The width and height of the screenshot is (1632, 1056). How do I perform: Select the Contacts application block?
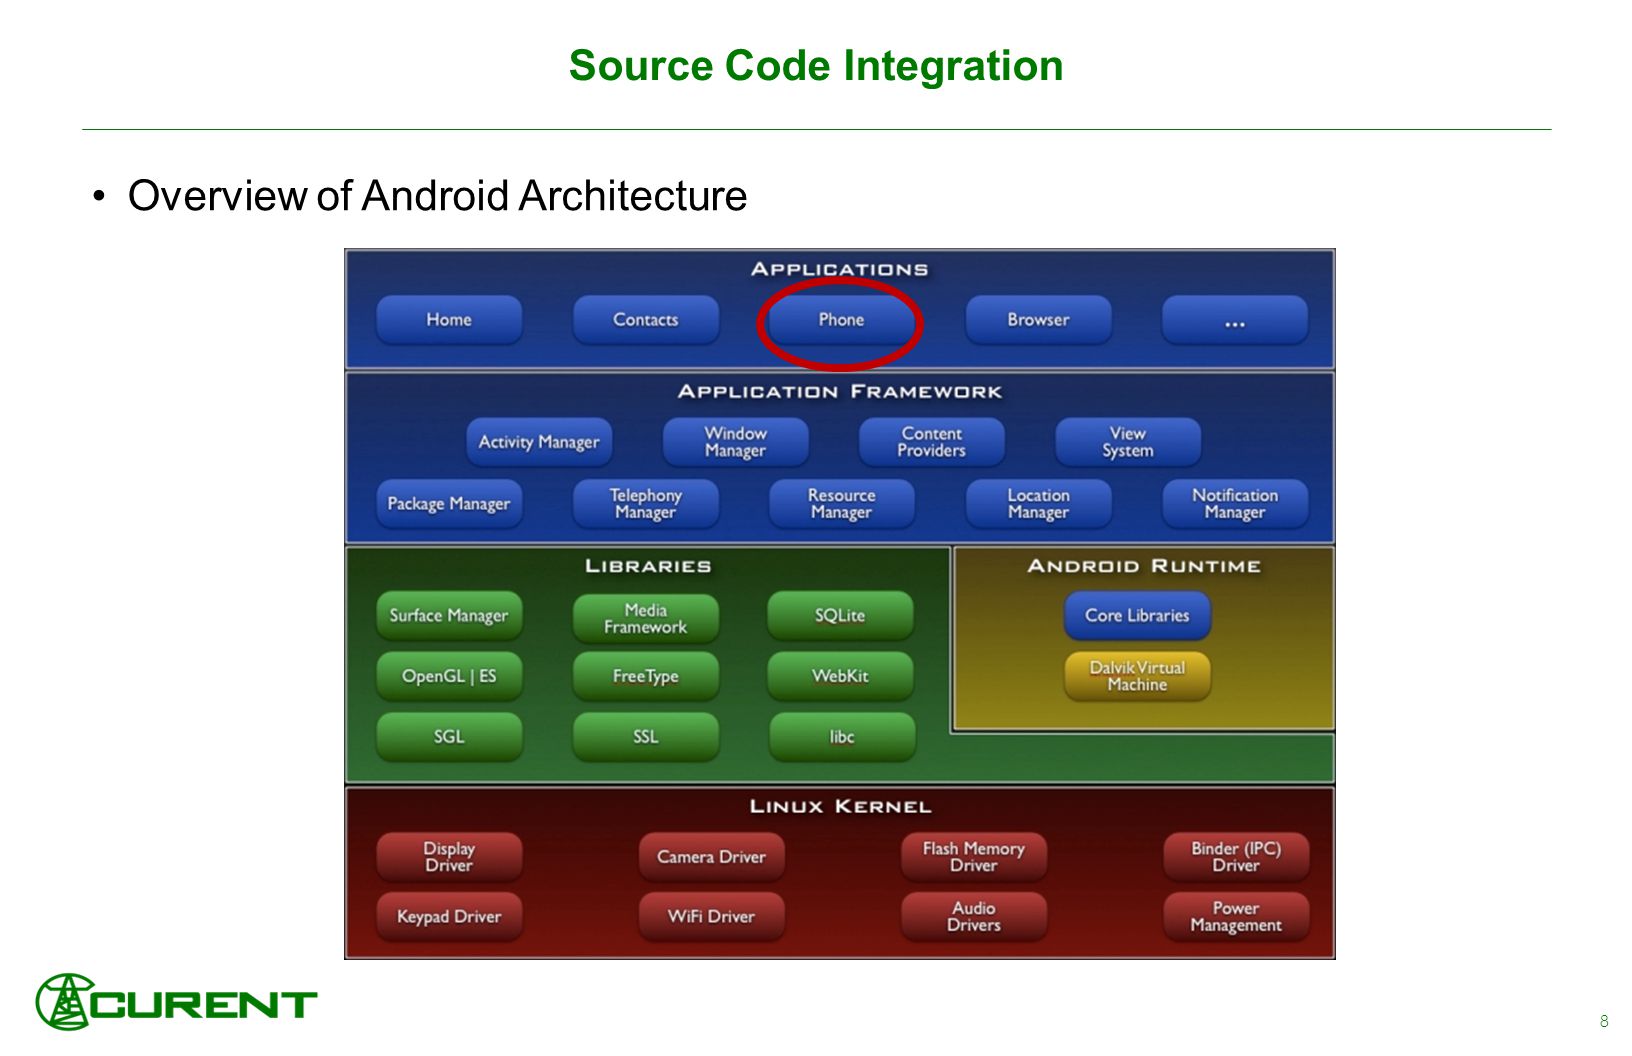[645, 320]
